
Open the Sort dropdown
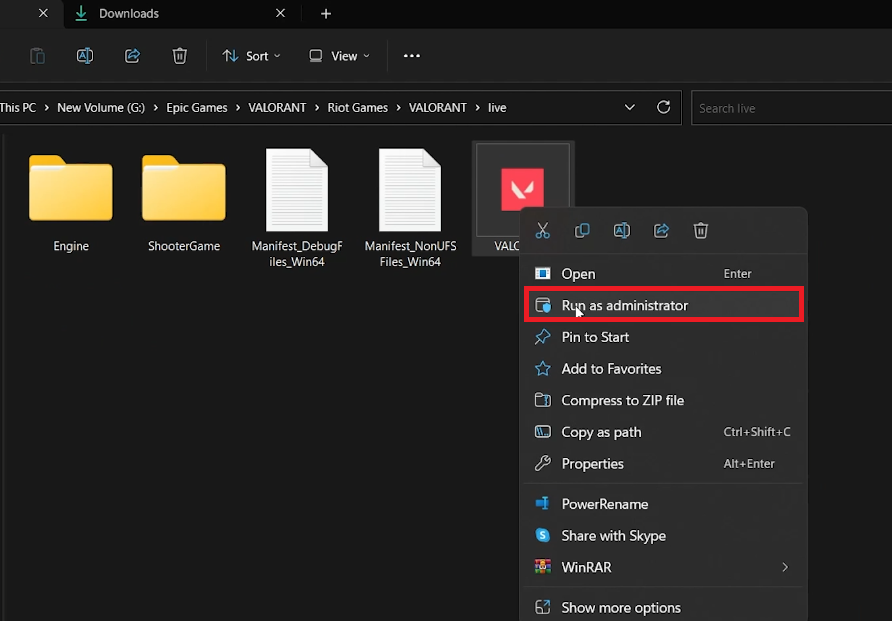click(251, 56)
